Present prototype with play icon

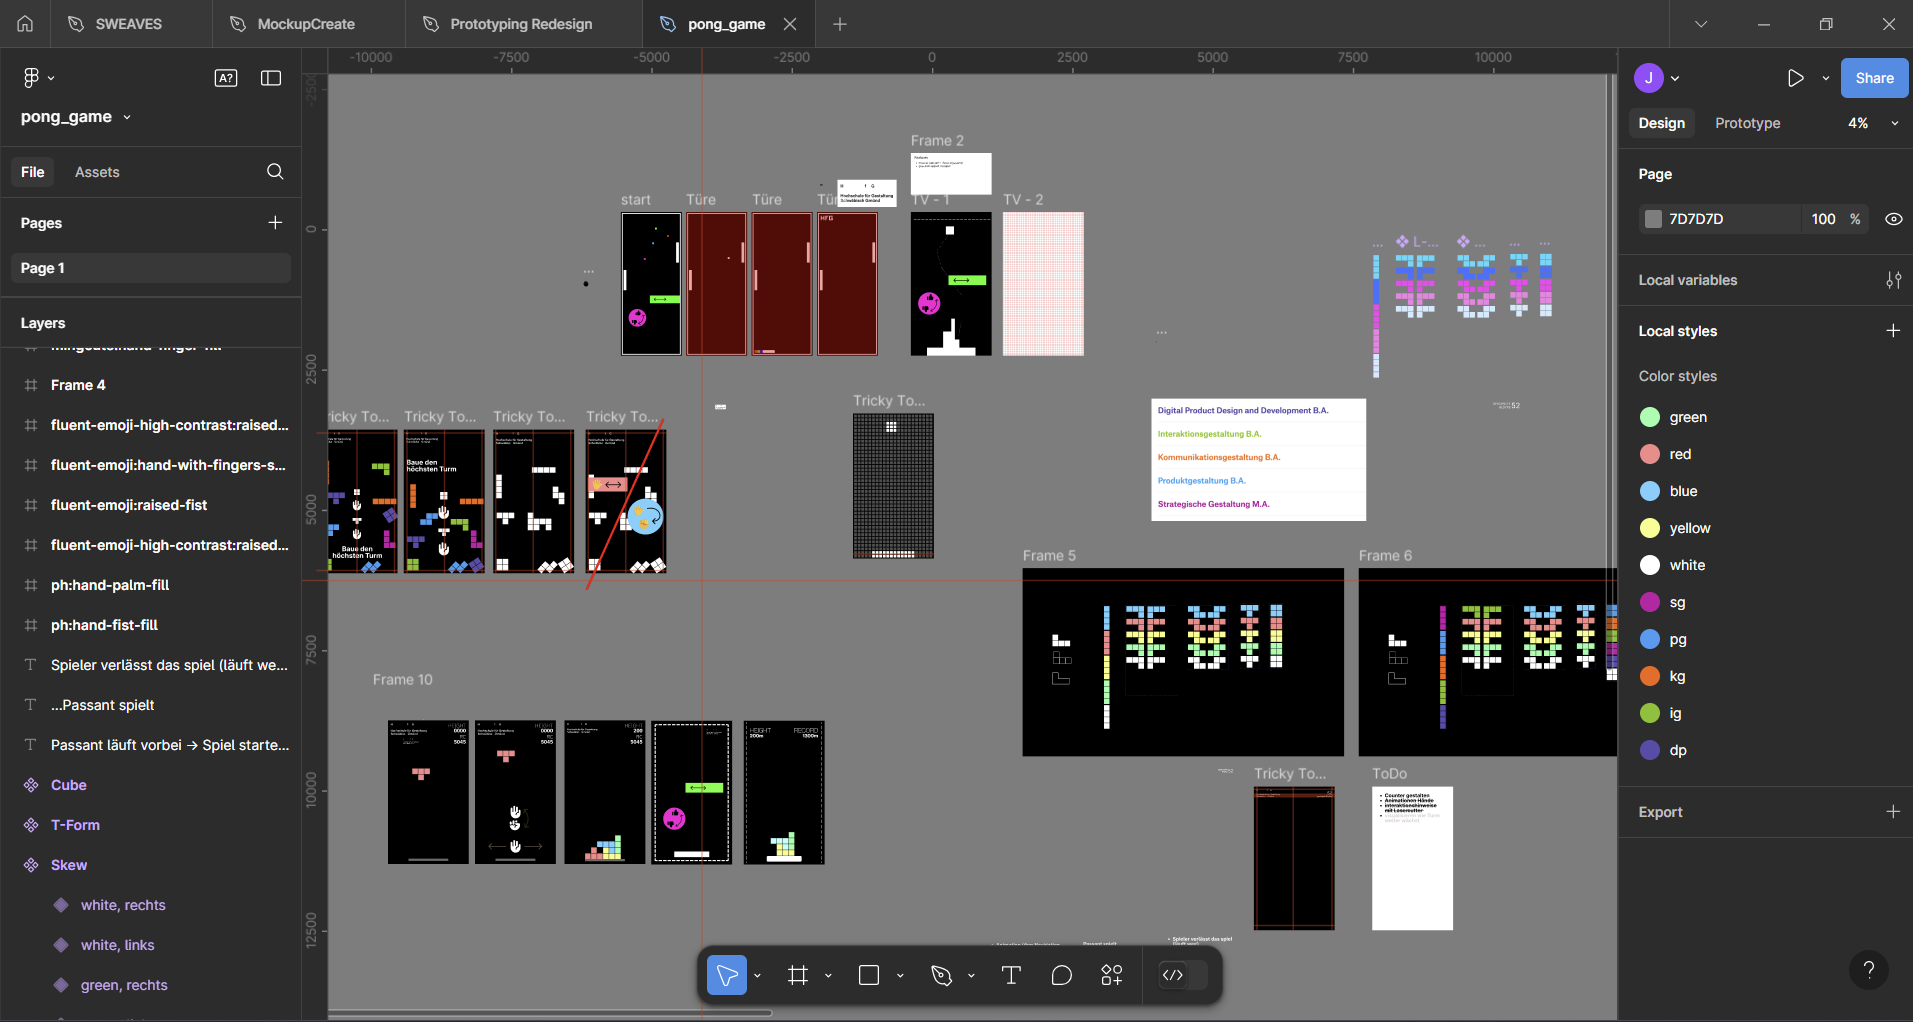pos(1796,78)
